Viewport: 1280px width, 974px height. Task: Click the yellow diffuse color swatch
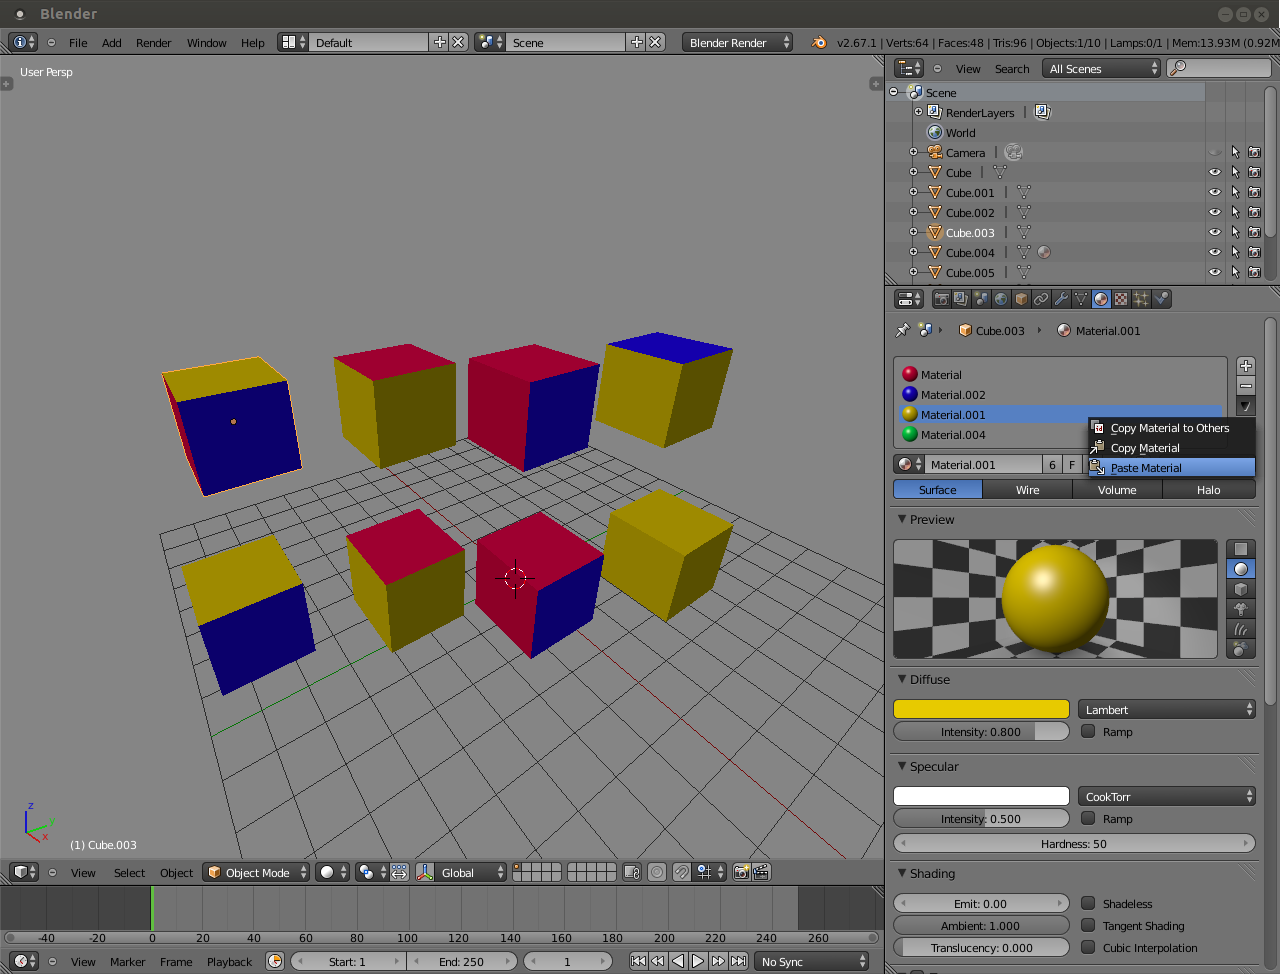click(981, 709)
